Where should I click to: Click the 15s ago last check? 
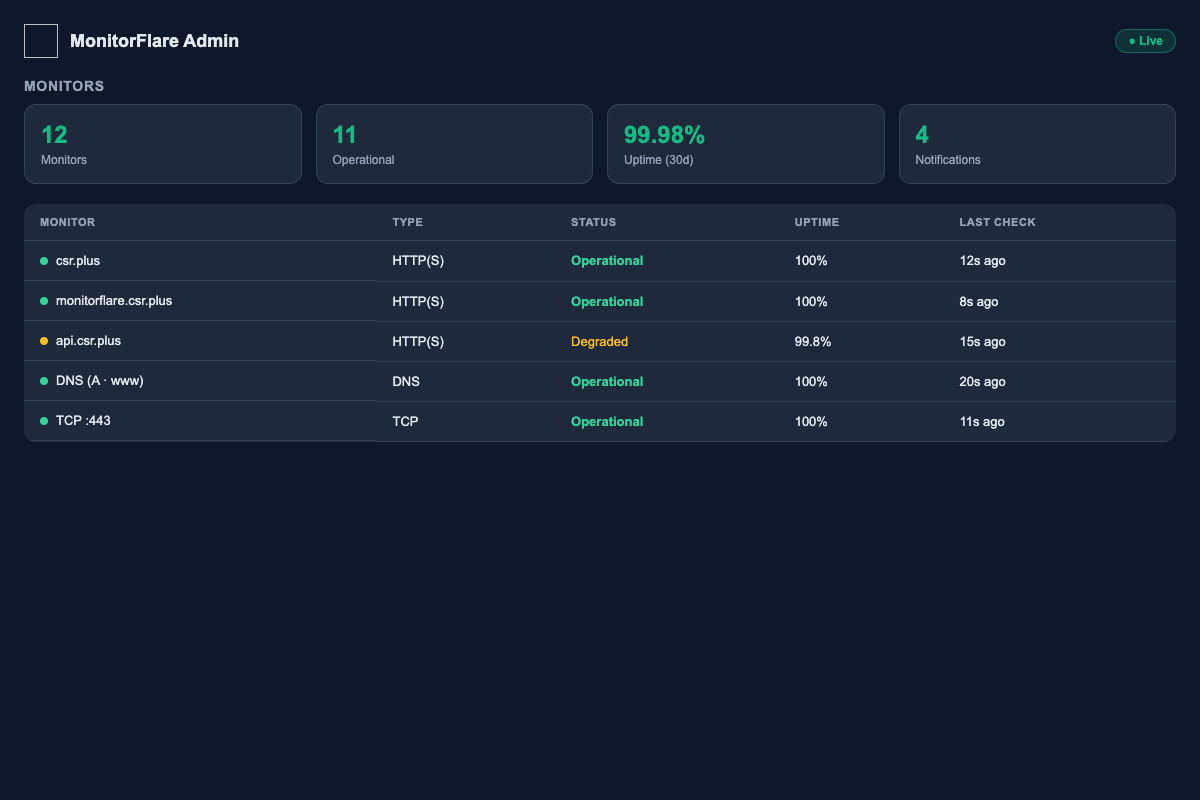(x=982, y=342)
